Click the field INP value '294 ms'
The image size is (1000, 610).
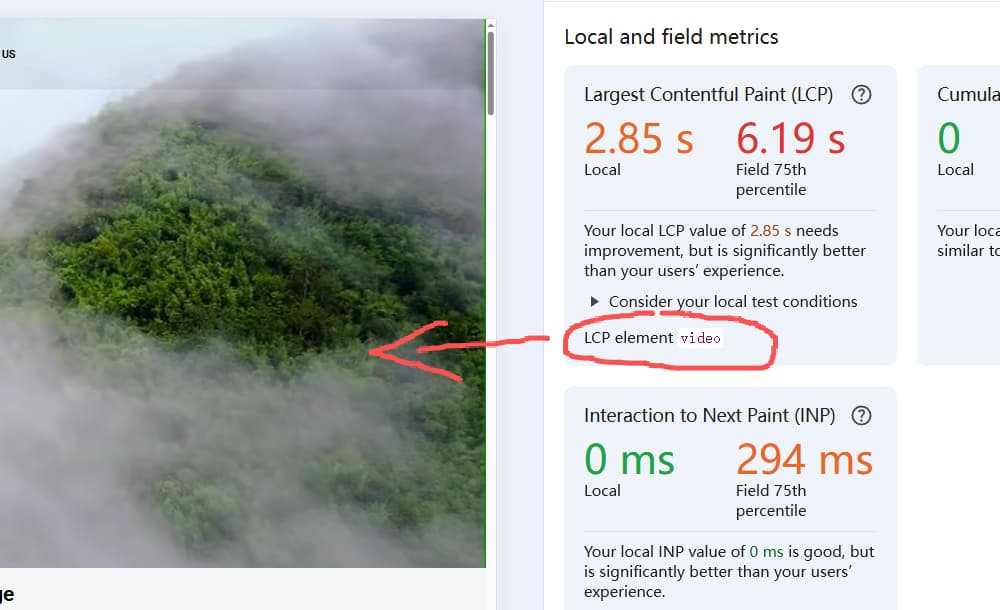click(x=804, y=459)
